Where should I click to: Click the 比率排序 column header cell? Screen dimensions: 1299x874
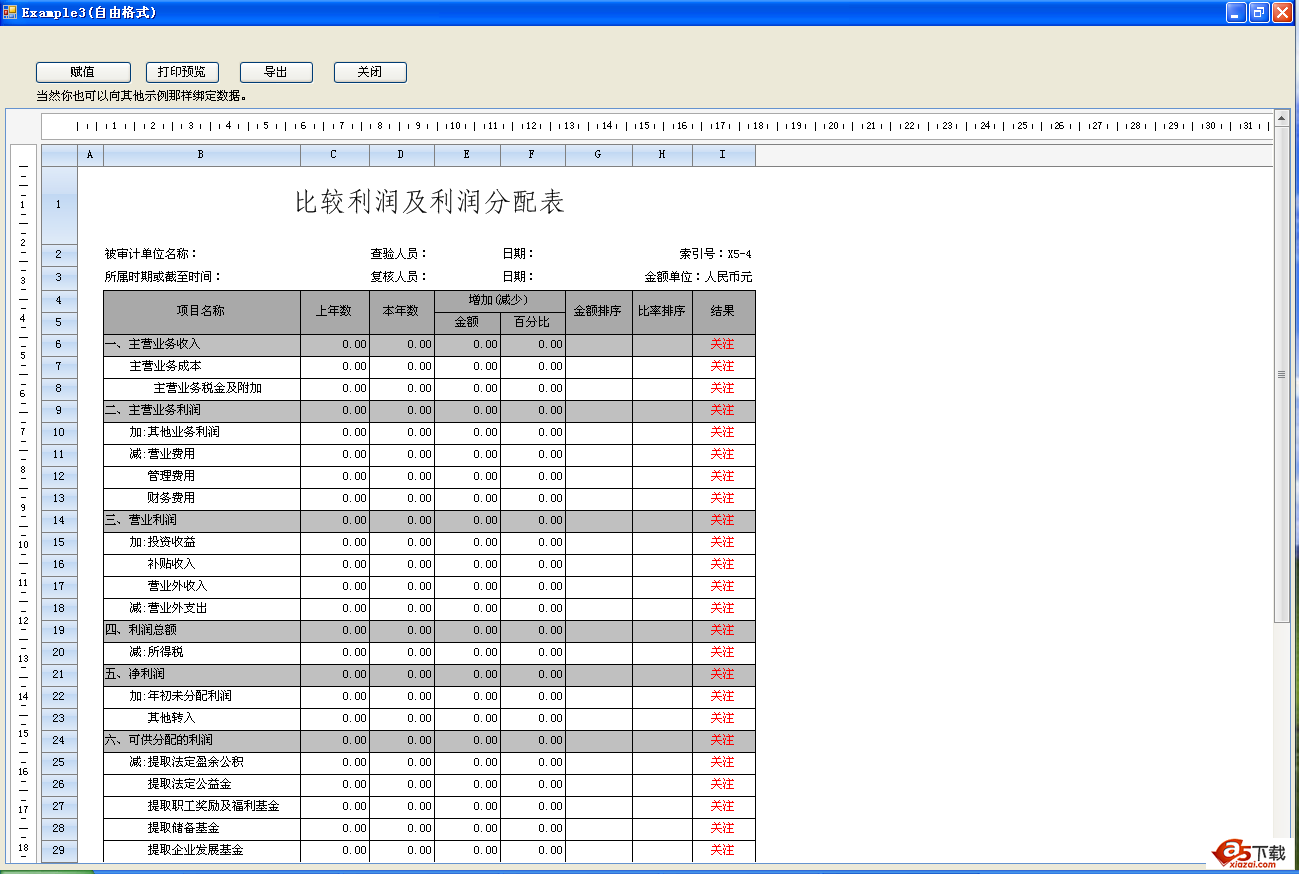661,312
